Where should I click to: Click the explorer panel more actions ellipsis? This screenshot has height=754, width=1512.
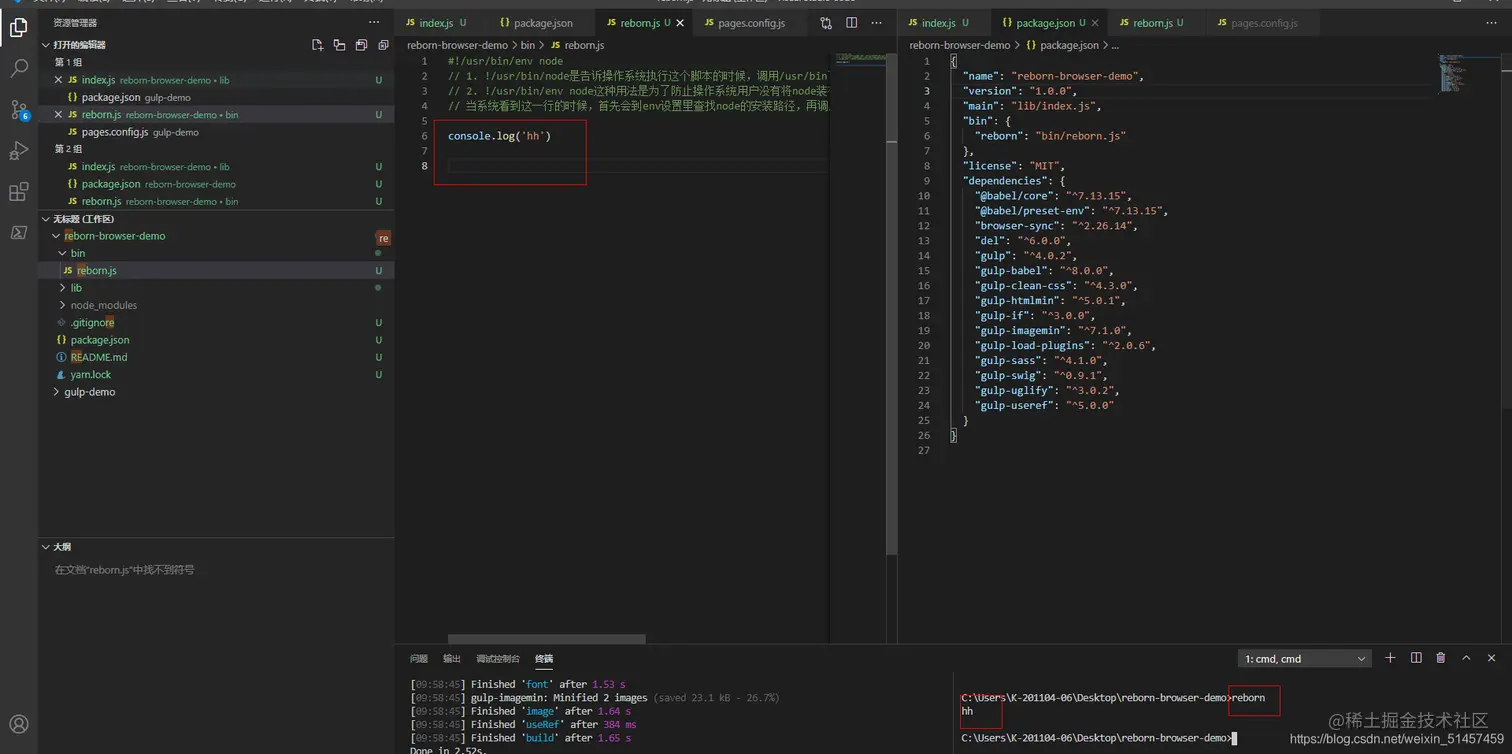click(x=374, y=22)
